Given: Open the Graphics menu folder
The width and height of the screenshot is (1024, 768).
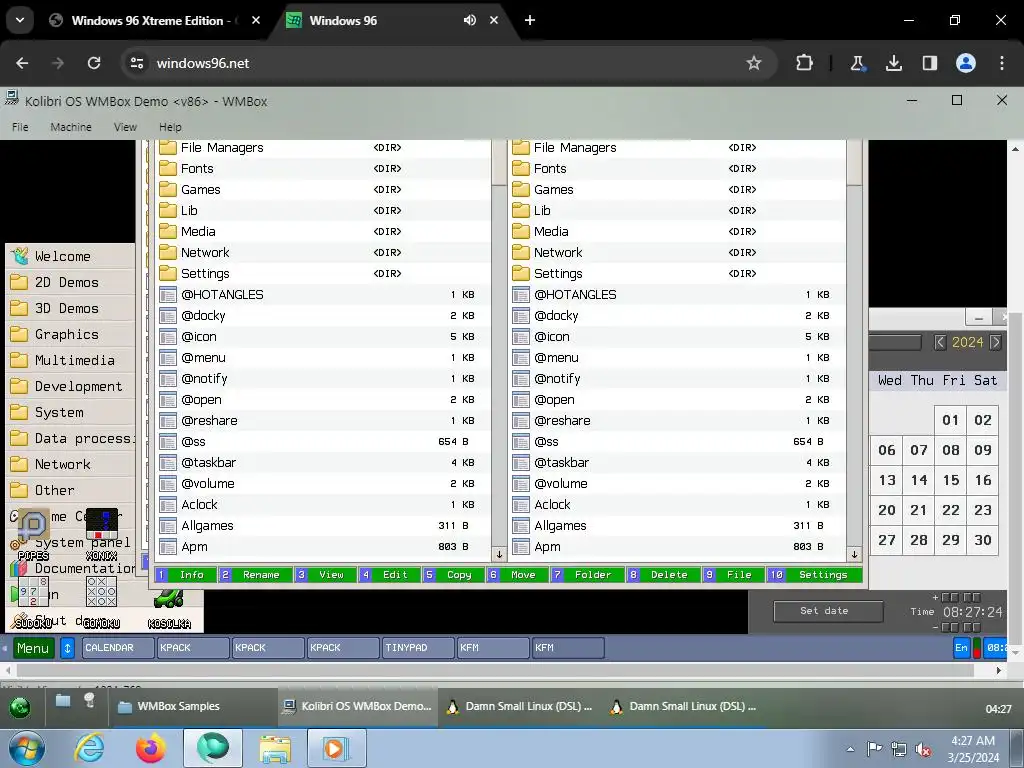Looking at the screenshot, I should [71, 334].
